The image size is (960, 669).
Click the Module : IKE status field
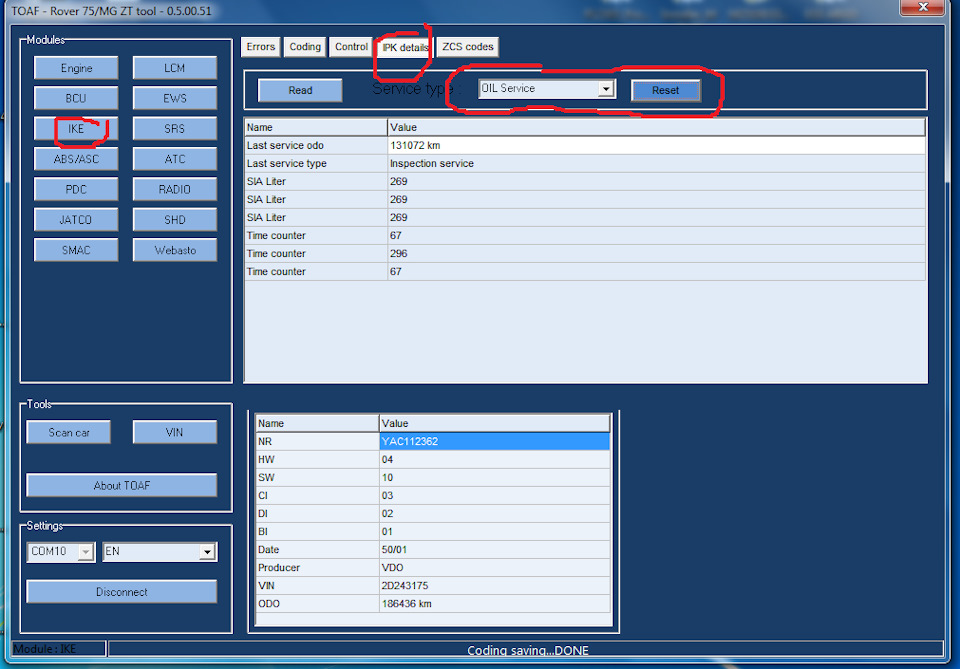click(59, 649)
